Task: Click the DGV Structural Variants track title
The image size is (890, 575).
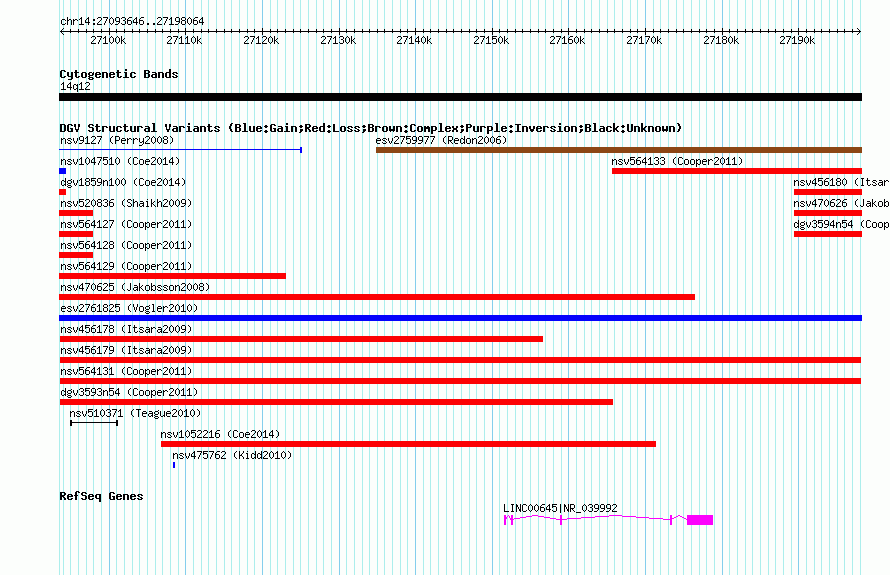Action: click(371, 128)
